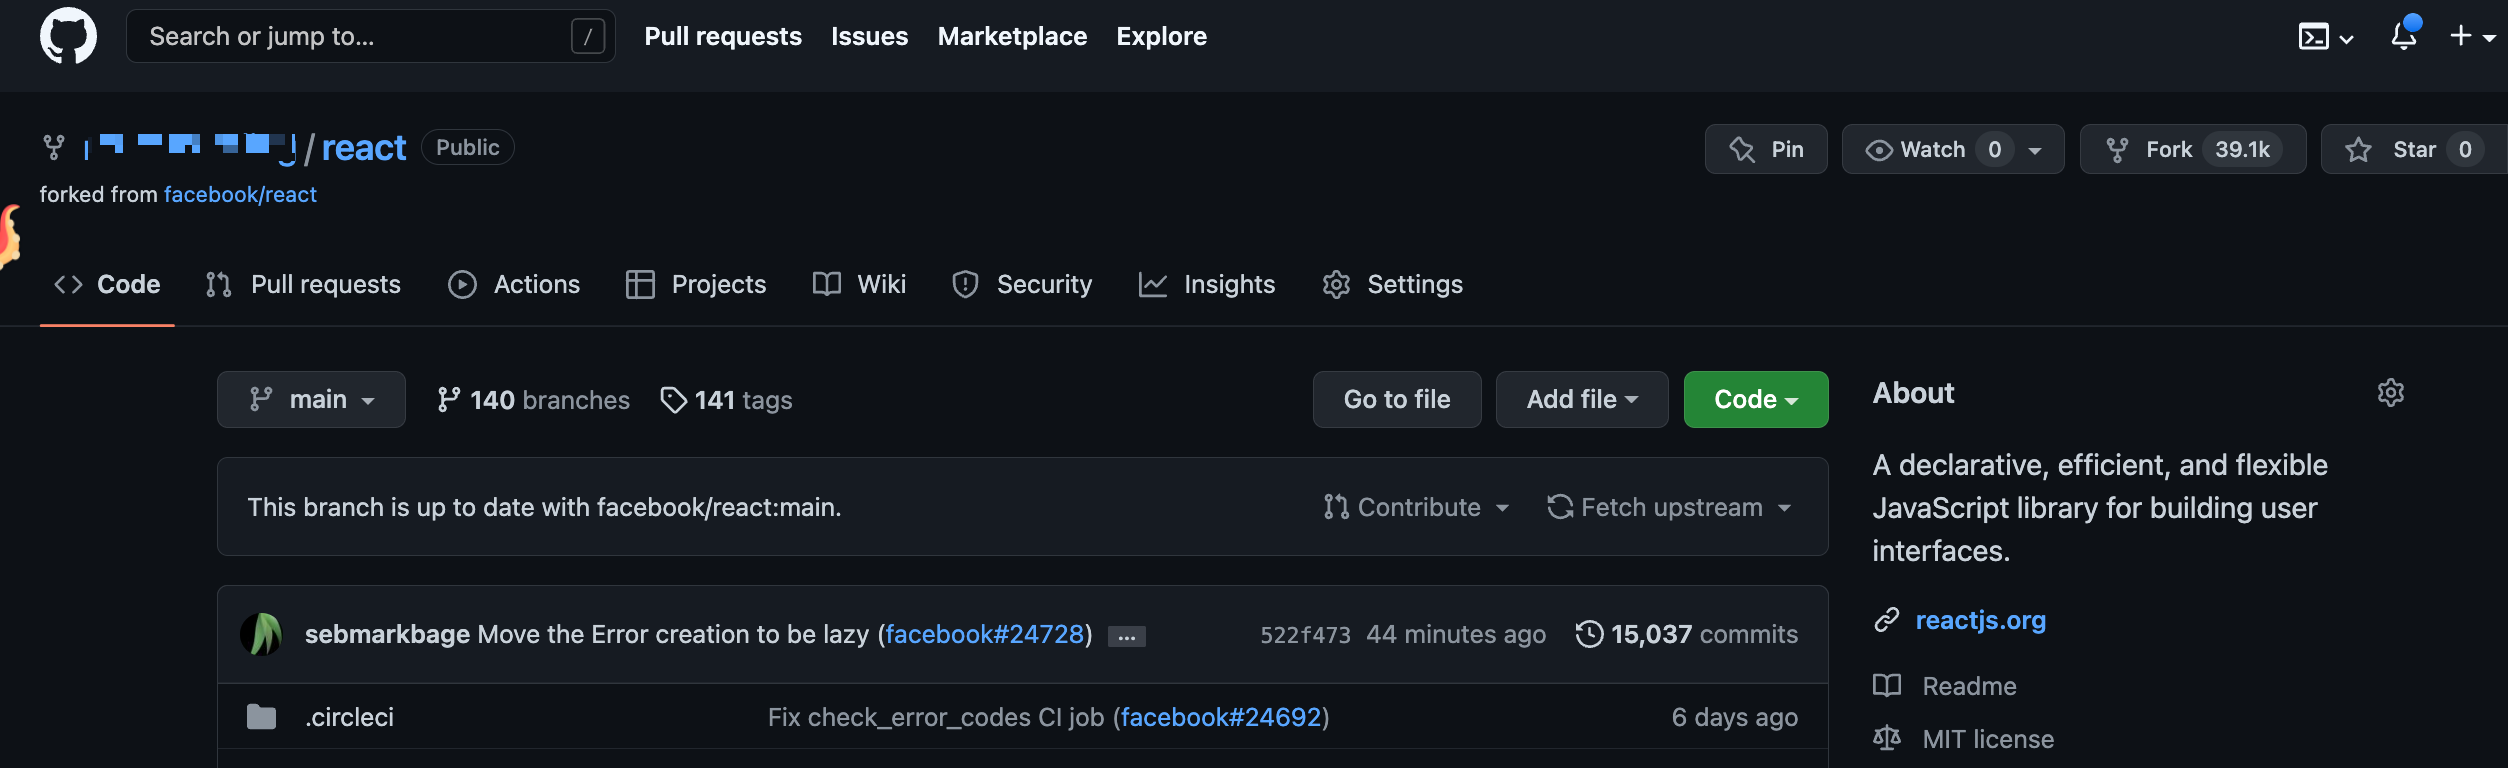This screenshot has width=2508, height=768.
Task: Open the Fix check_error_codes CI job commit
Action: click(x=936, y=717)
